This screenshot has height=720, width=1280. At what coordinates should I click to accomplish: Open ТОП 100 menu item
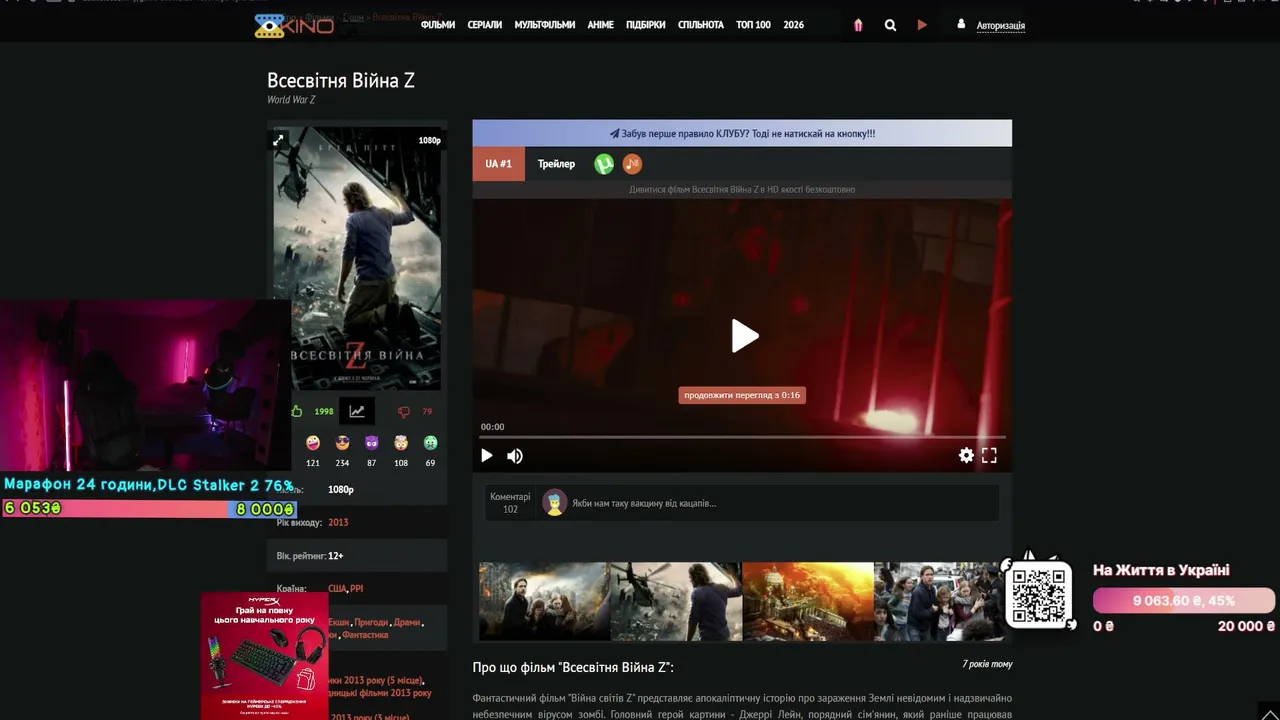(x=753, y=25)
